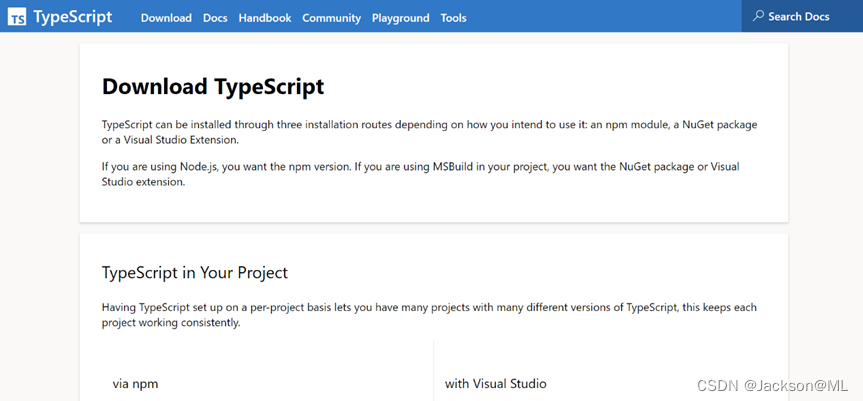Click the Download TypeScript heading
The height and width of the screenshot is (401, 863).
pyautogui.click(x=213, y=87)
